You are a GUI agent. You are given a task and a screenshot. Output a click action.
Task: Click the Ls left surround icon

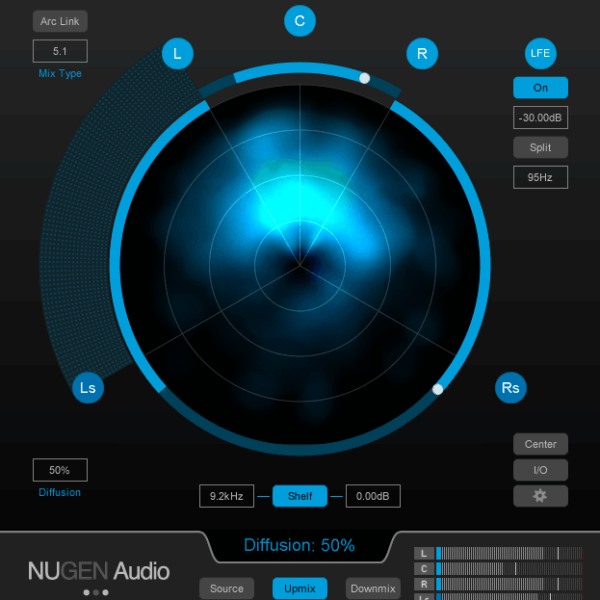tap(88, 387)
